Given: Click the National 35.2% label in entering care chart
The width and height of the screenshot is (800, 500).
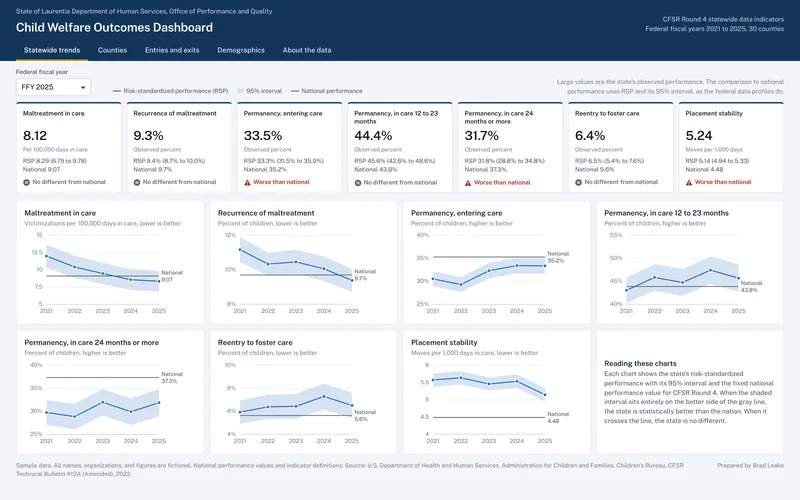Looking at the screenshot, I should [558, 257].
